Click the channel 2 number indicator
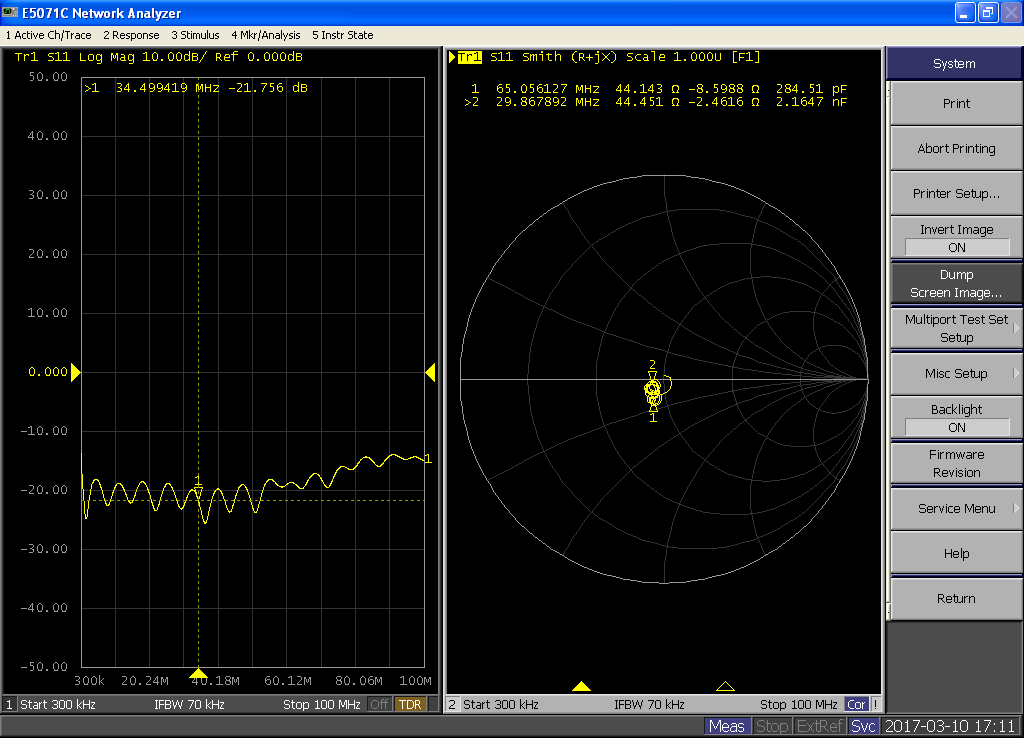This screenshot has height=738, width=1024. (452, 705)
